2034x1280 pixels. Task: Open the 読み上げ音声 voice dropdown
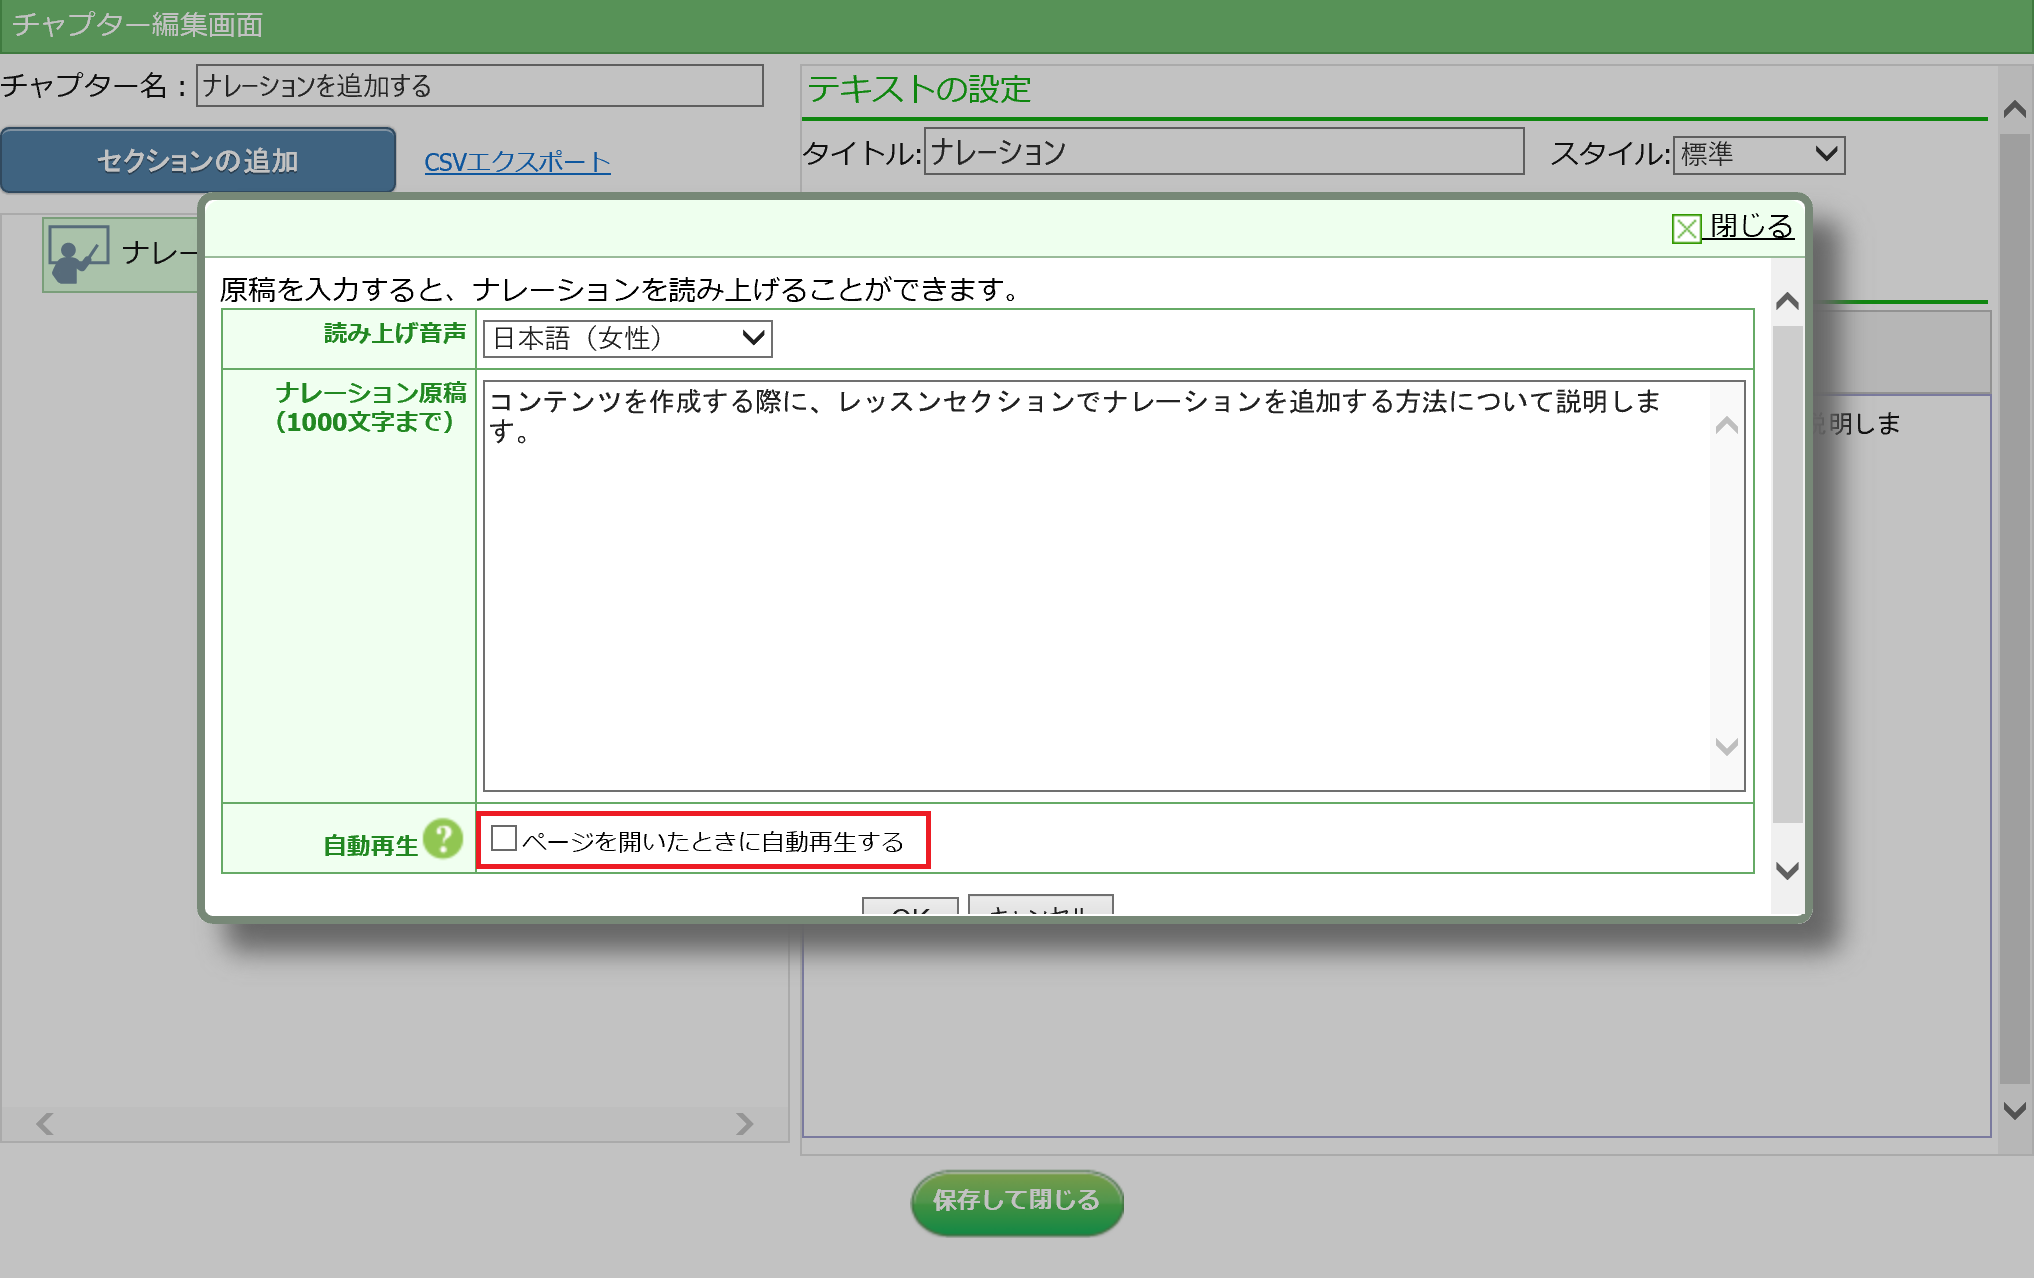627,339
